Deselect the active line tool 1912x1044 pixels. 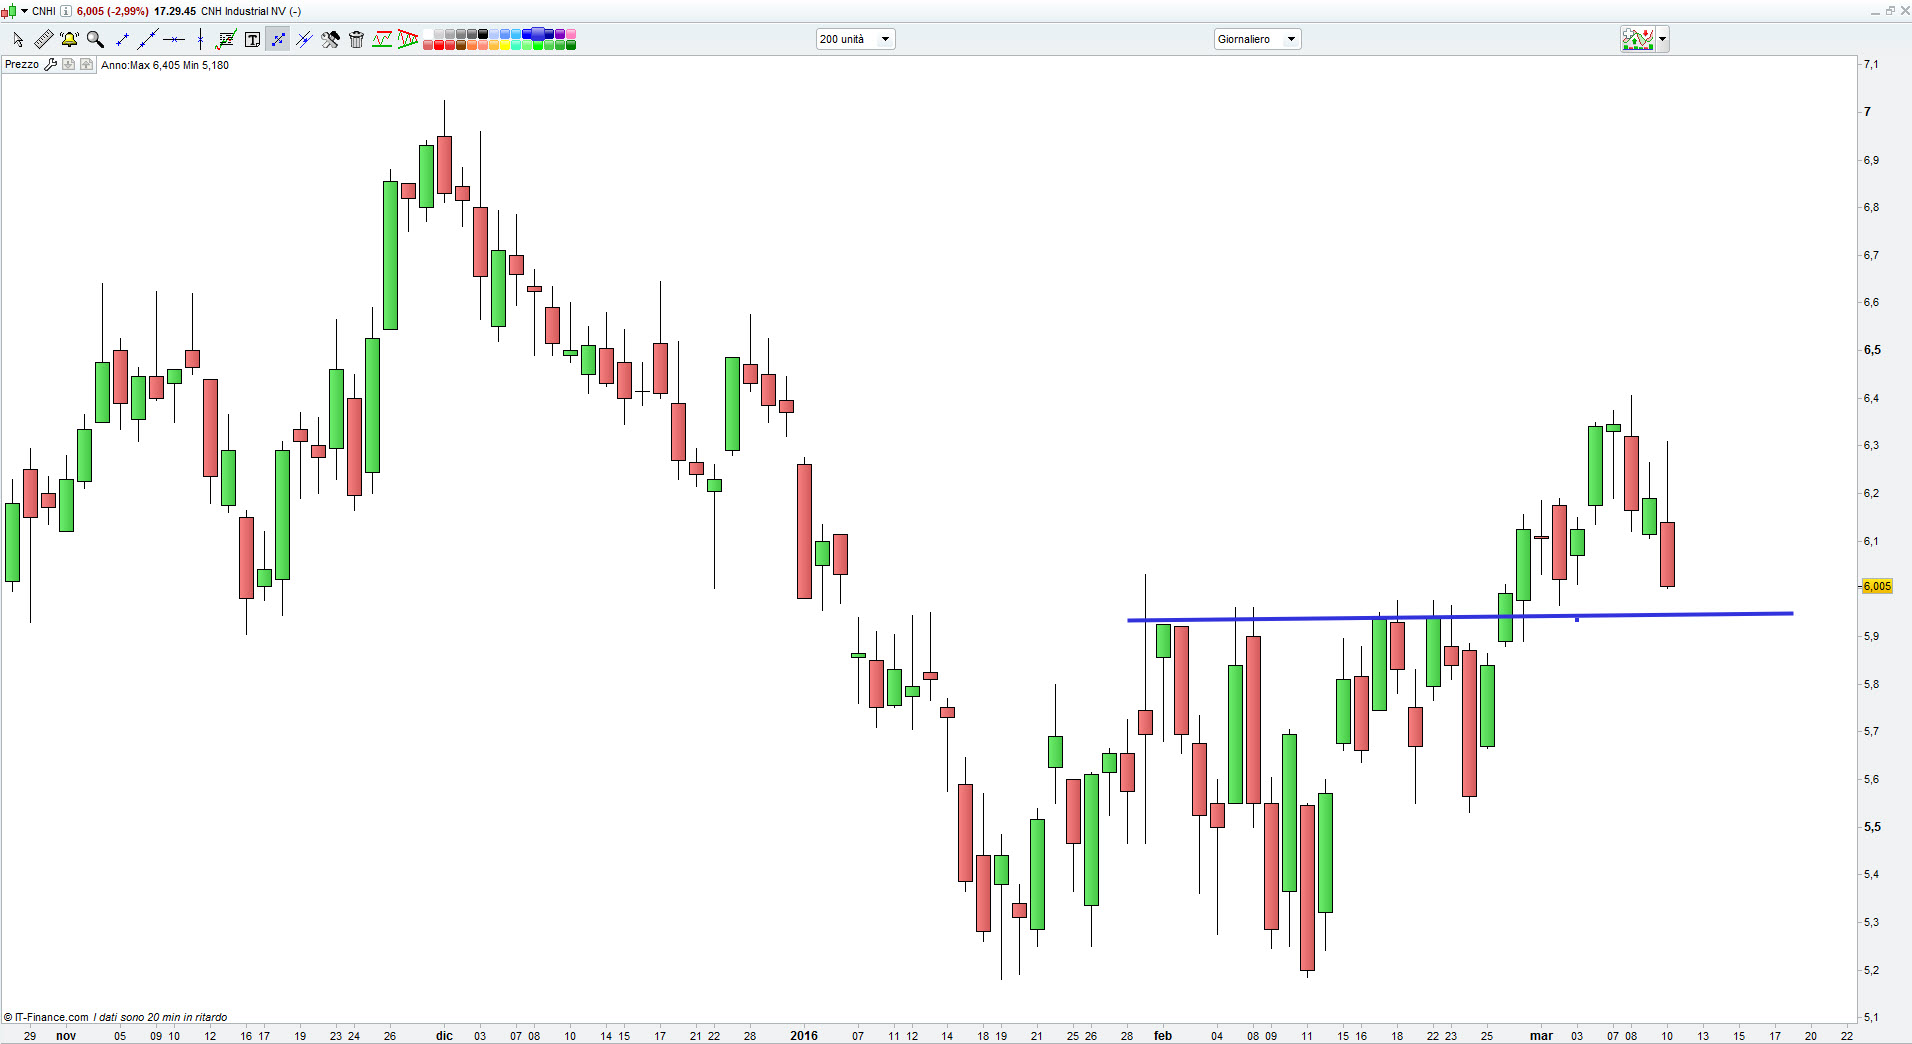point(278,39)
